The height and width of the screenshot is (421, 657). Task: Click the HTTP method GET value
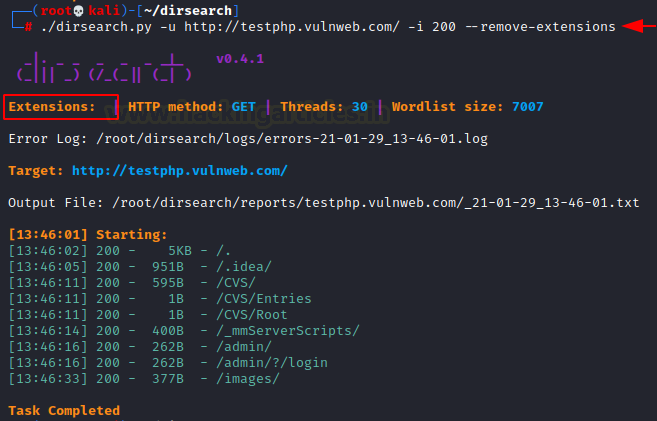pyautogui.click(x=243, y=107)
